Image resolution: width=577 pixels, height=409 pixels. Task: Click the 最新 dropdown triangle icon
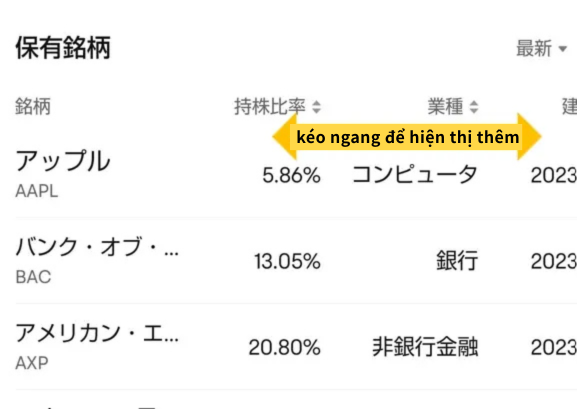[562, 49]
